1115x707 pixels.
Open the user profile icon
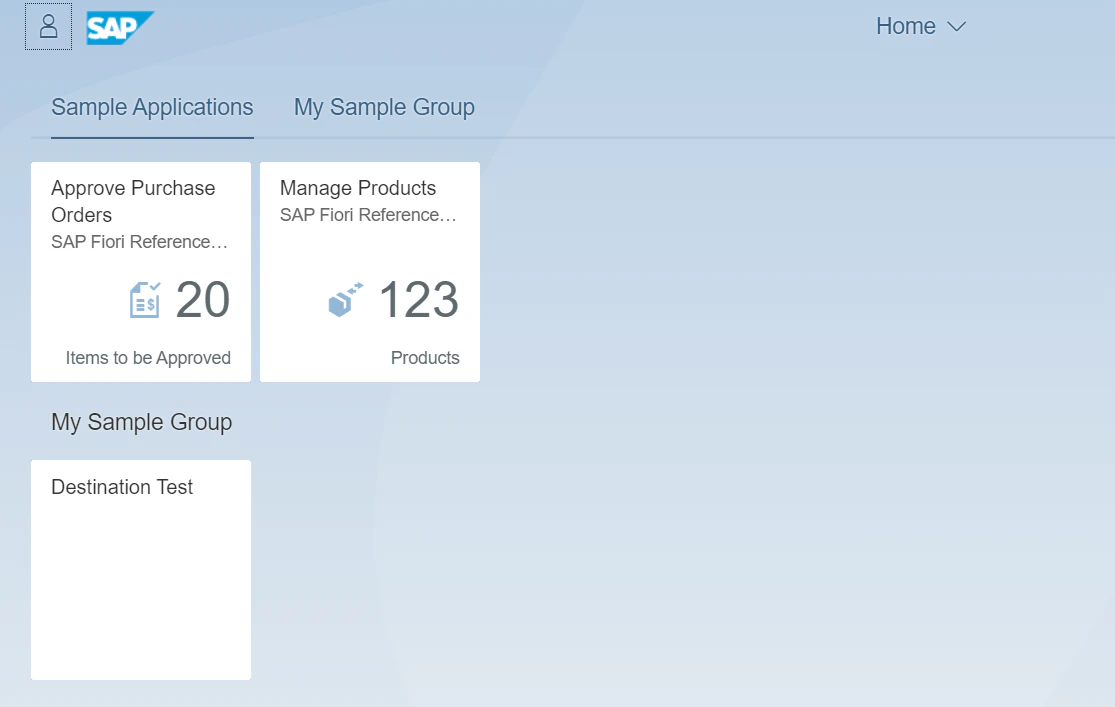48,27
